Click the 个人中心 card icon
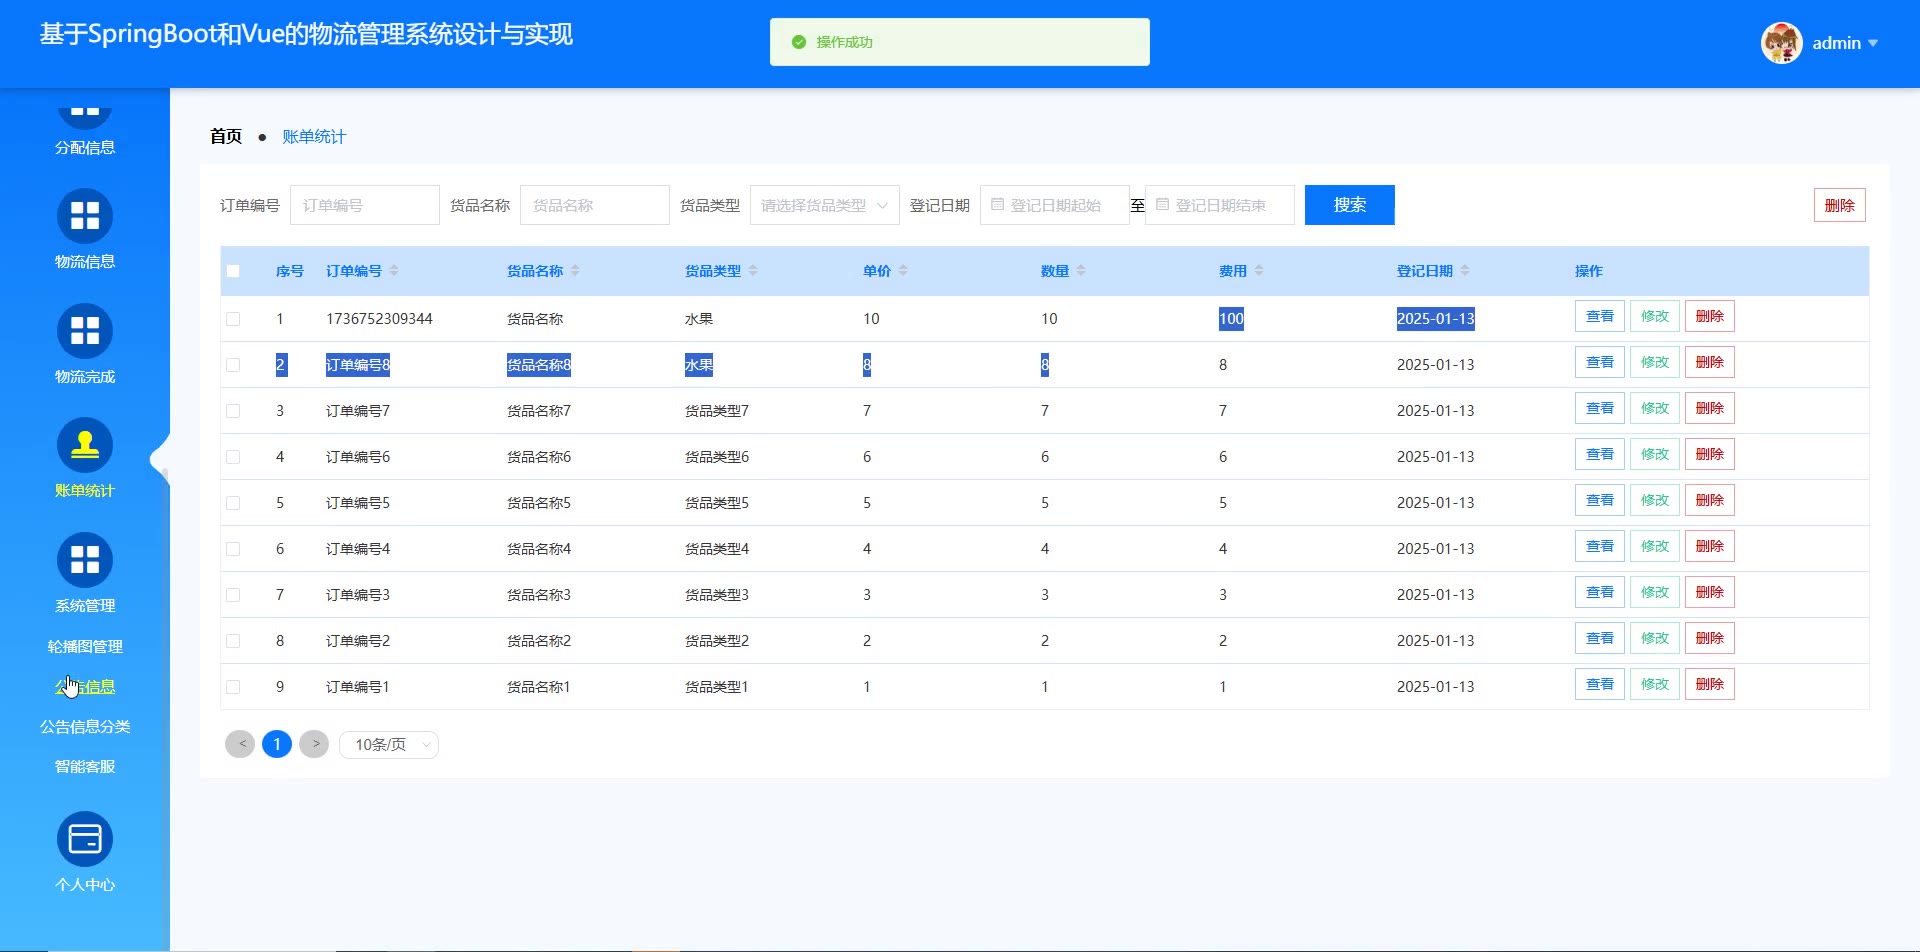The width and height of the screenshot is (1920, 952). pyautogui.click(x=85, y=839)
